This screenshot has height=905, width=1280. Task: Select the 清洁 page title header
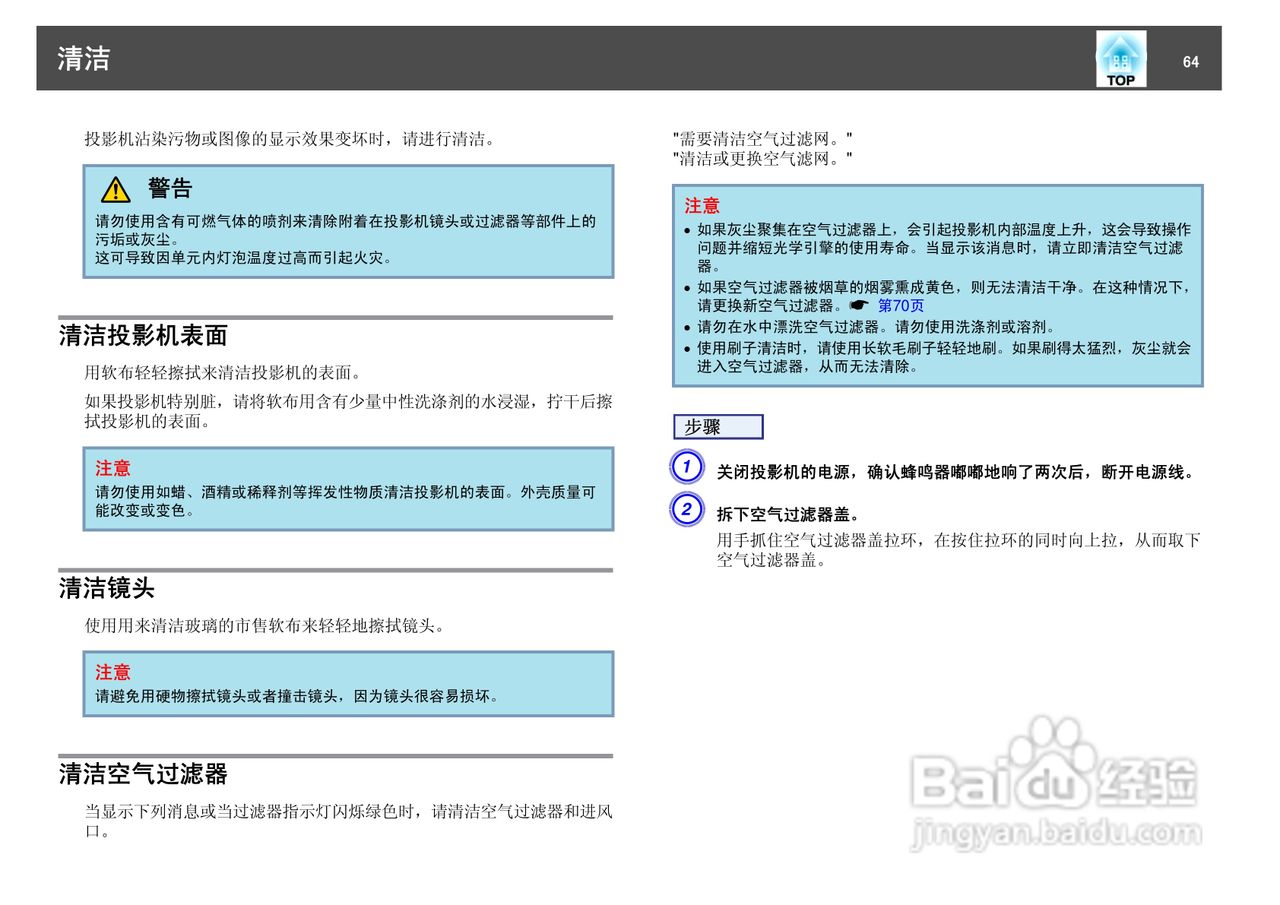coord(78,60)
